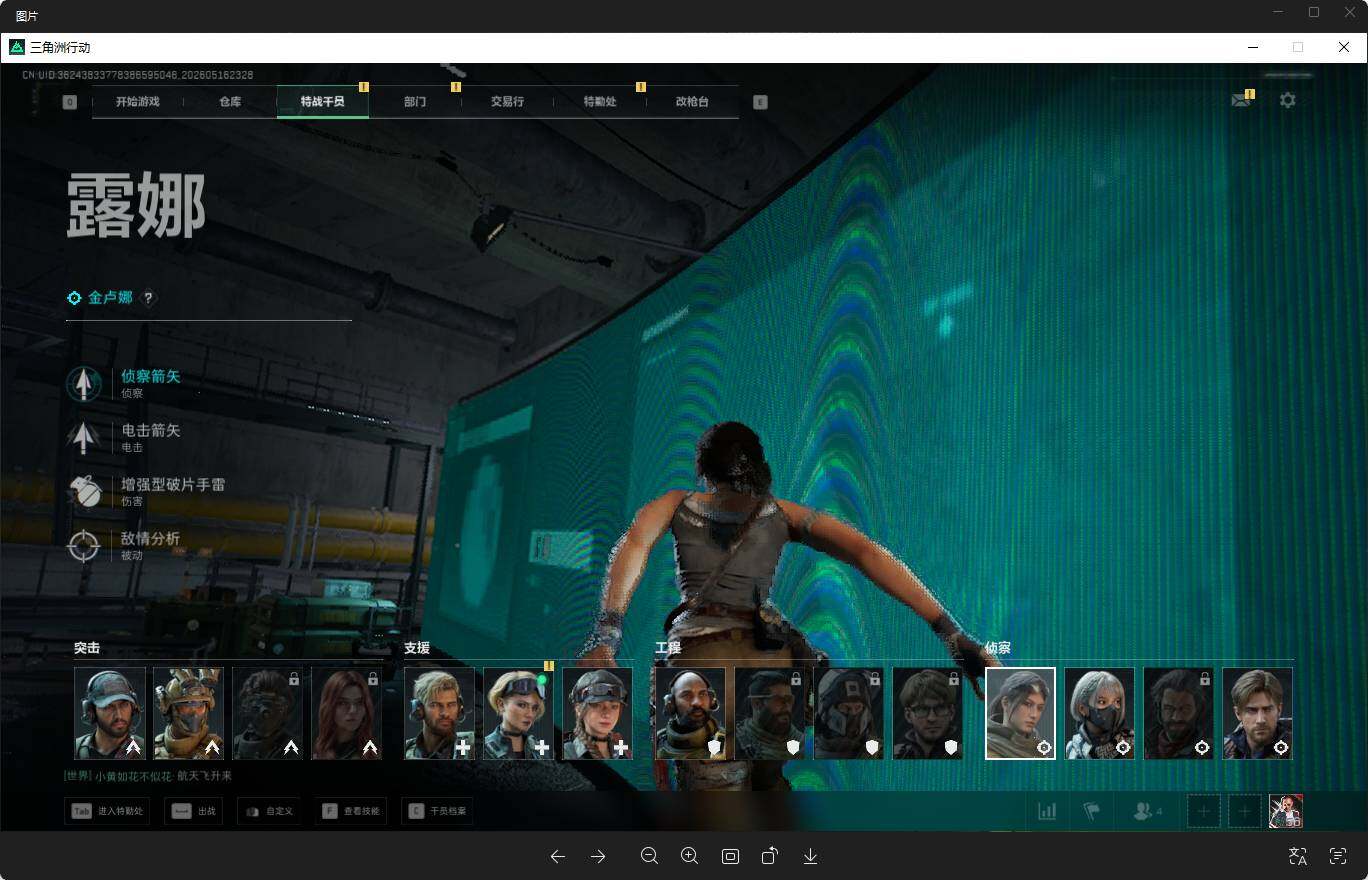Choose the assault operator with tan helmet and mask
Screen dimensions: 1368x880
(189, 714)
